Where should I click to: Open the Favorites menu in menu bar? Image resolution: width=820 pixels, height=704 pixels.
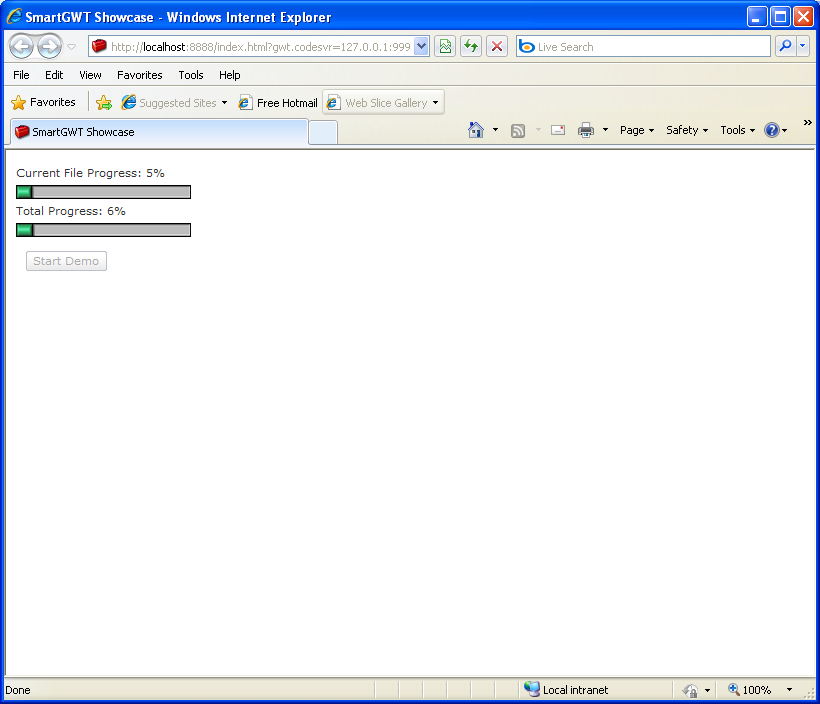140,75
